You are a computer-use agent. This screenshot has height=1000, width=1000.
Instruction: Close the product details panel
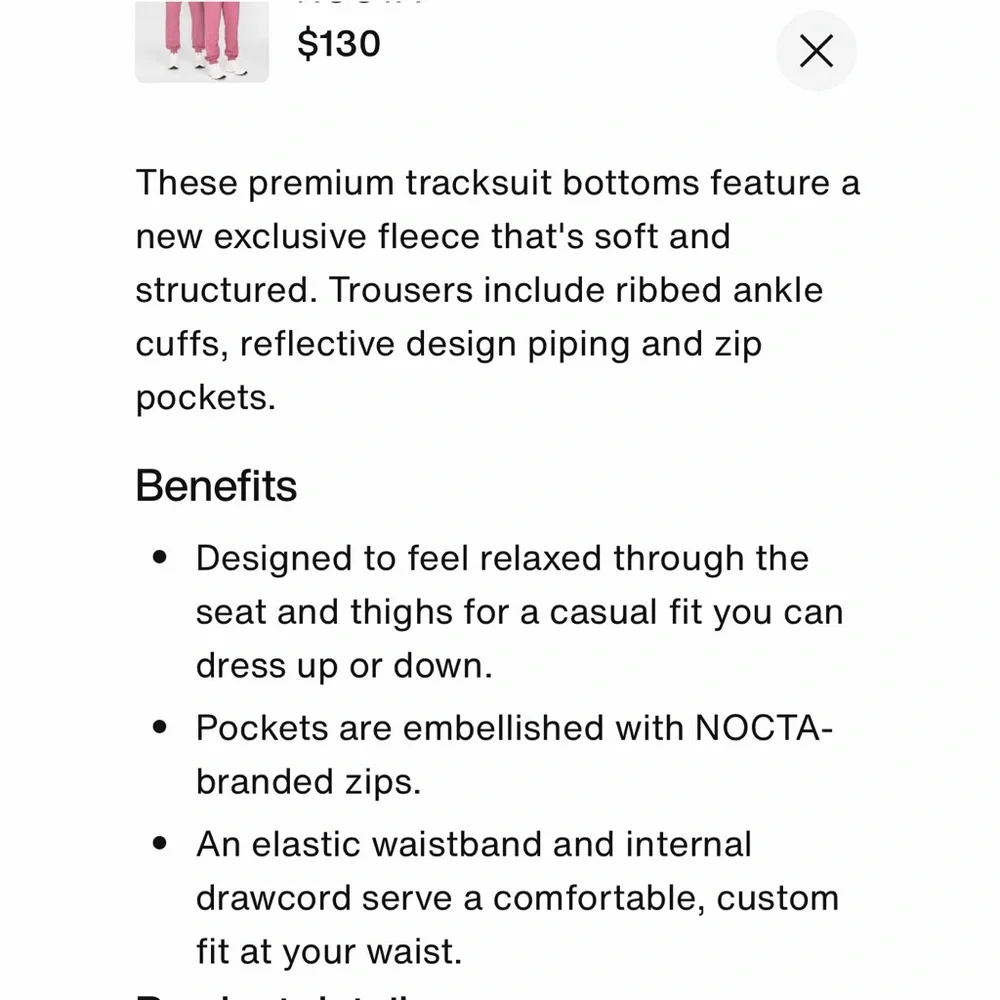point(816,51)
